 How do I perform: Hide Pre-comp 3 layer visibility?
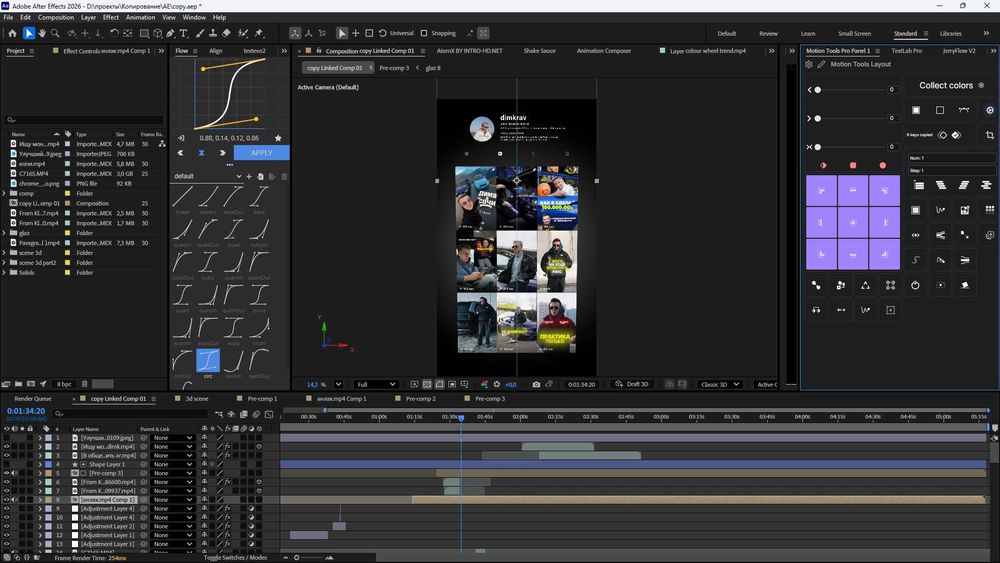click(x=6, y=473)
